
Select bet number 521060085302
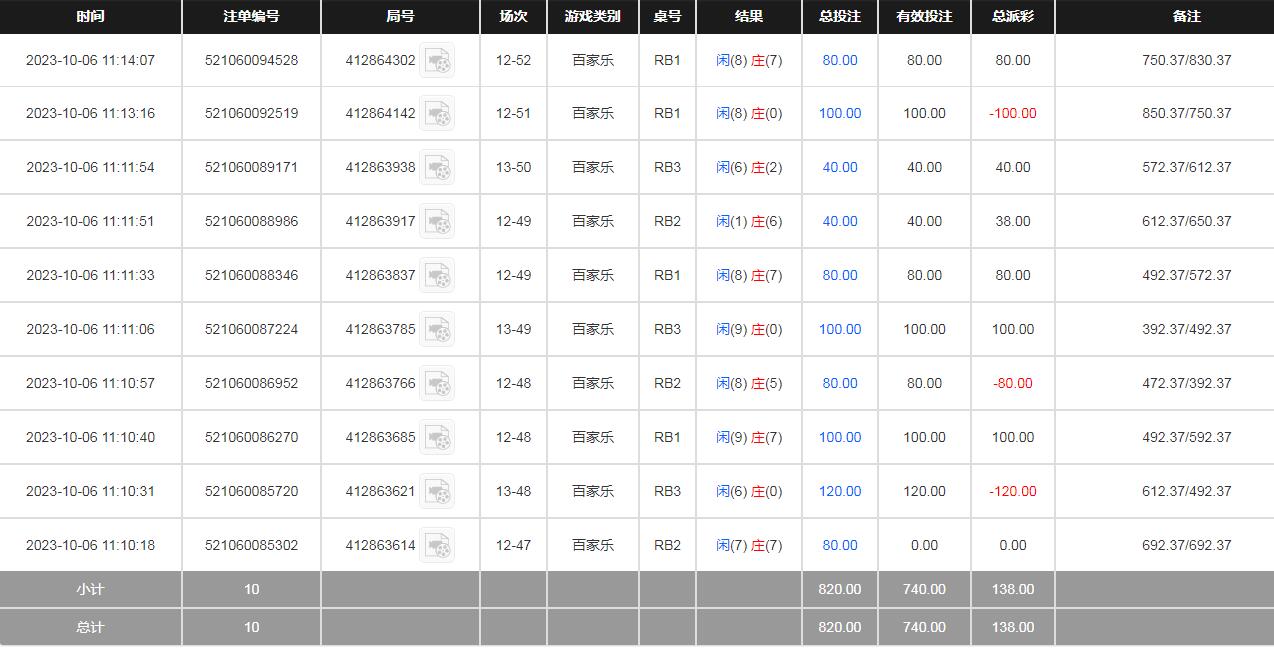coord(251,545)
